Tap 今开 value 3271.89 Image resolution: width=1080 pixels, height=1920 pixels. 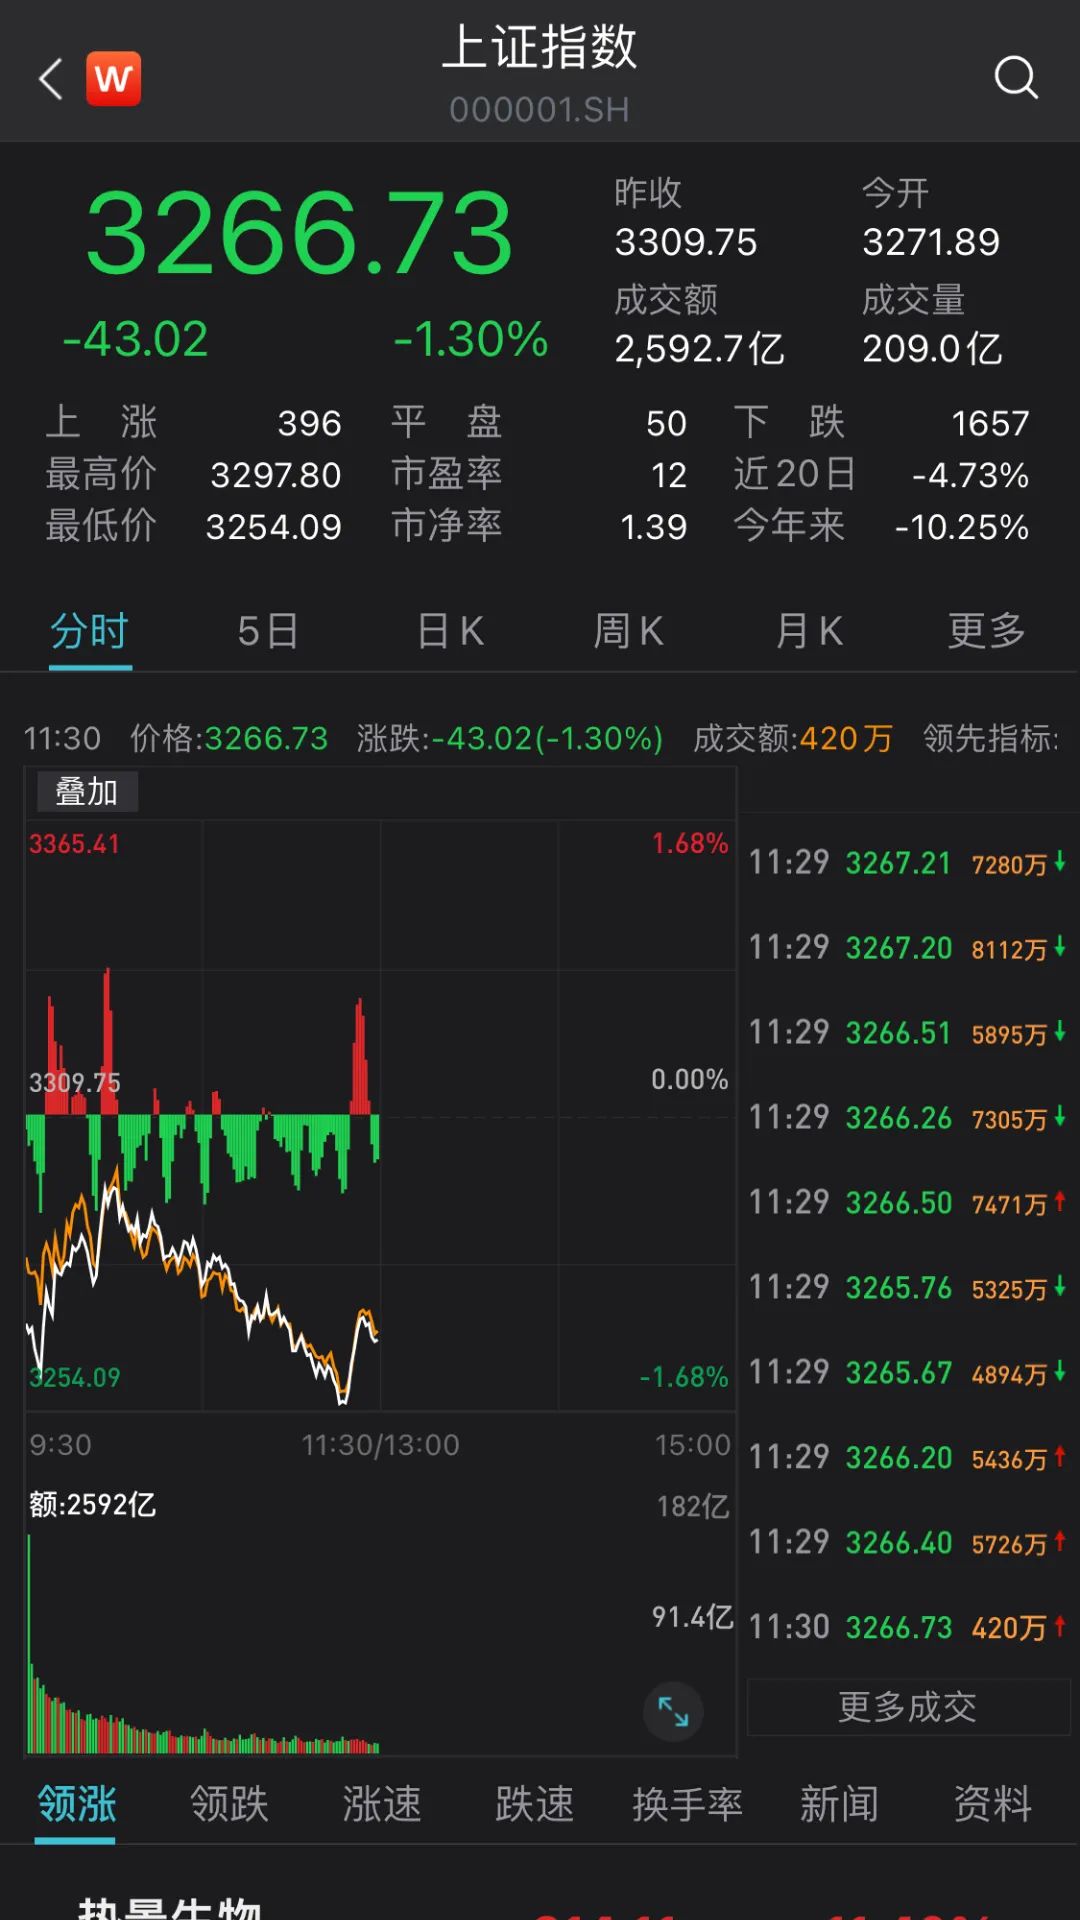click(931, 242)
